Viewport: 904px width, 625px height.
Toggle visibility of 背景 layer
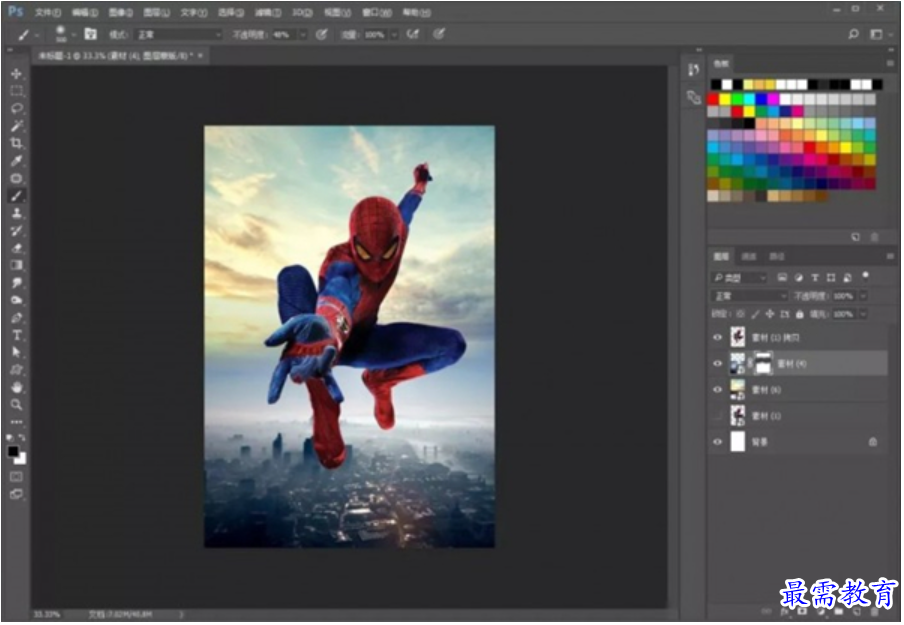point(718,442)
